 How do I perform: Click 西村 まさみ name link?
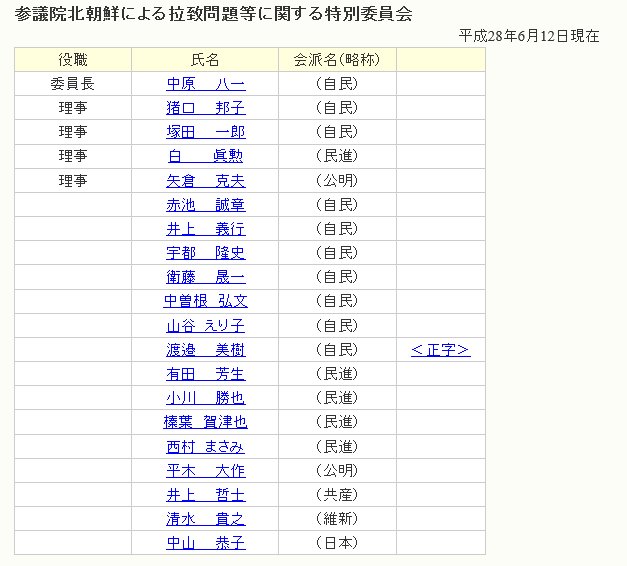[x=206, y=446]
